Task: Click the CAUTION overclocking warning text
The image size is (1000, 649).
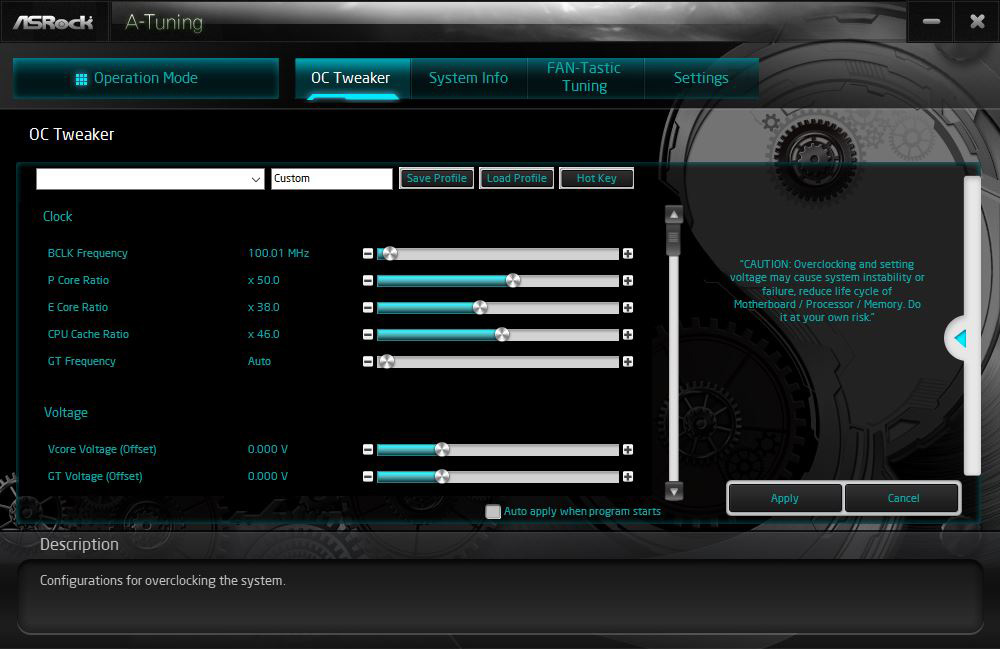Action: point(827,291)
